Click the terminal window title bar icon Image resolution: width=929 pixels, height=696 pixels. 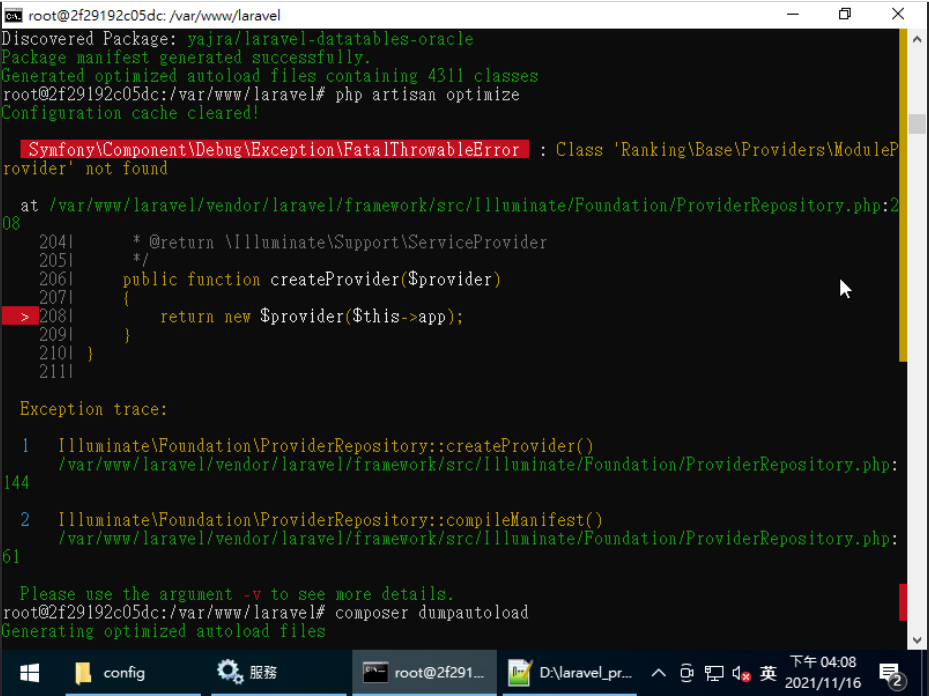click(x=13, y=15)
